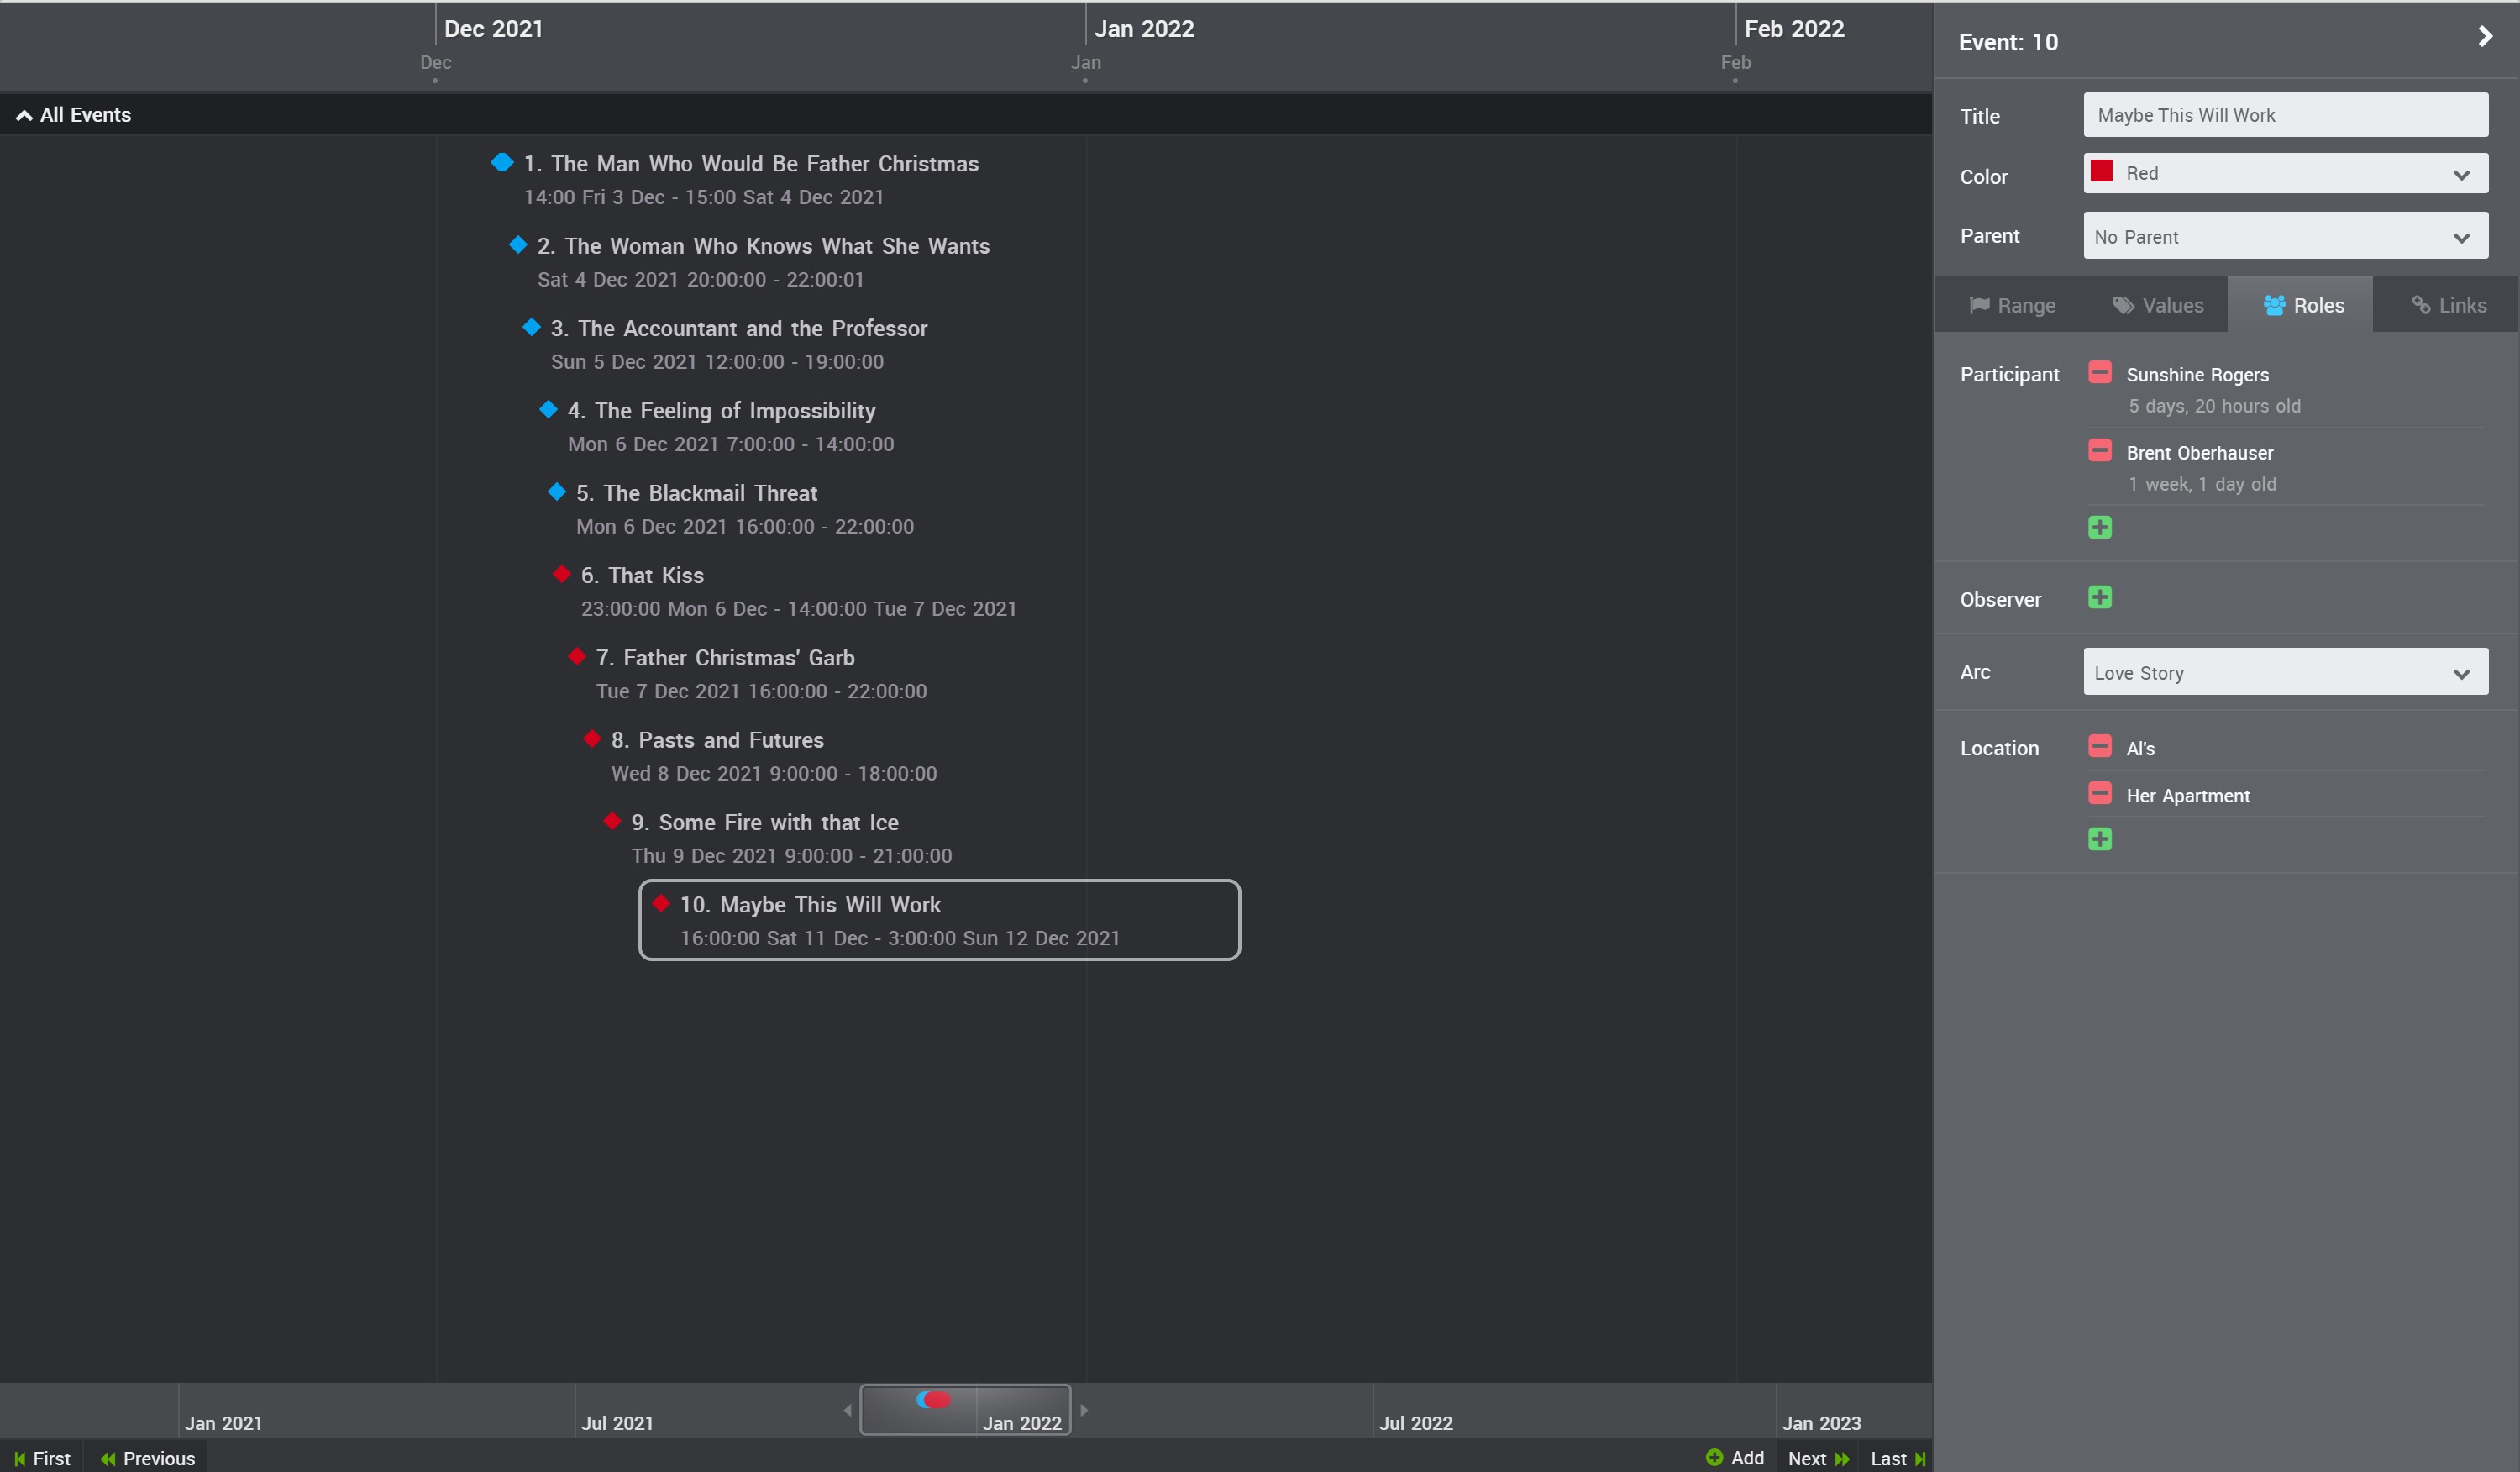The width and height of the screenshot is (2520, 1472).
Task: Add a new Participant with the green plus
Action: pos(2100,527)
